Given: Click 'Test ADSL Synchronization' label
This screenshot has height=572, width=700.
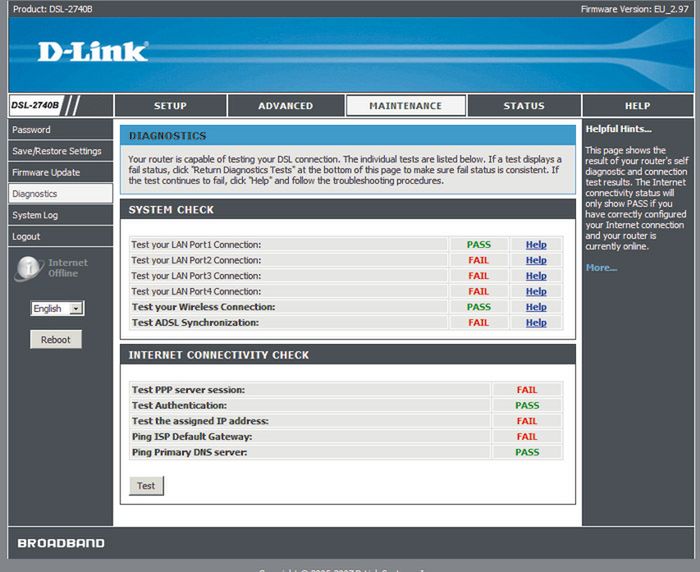Looking at the screenshot, I should 195,323.
